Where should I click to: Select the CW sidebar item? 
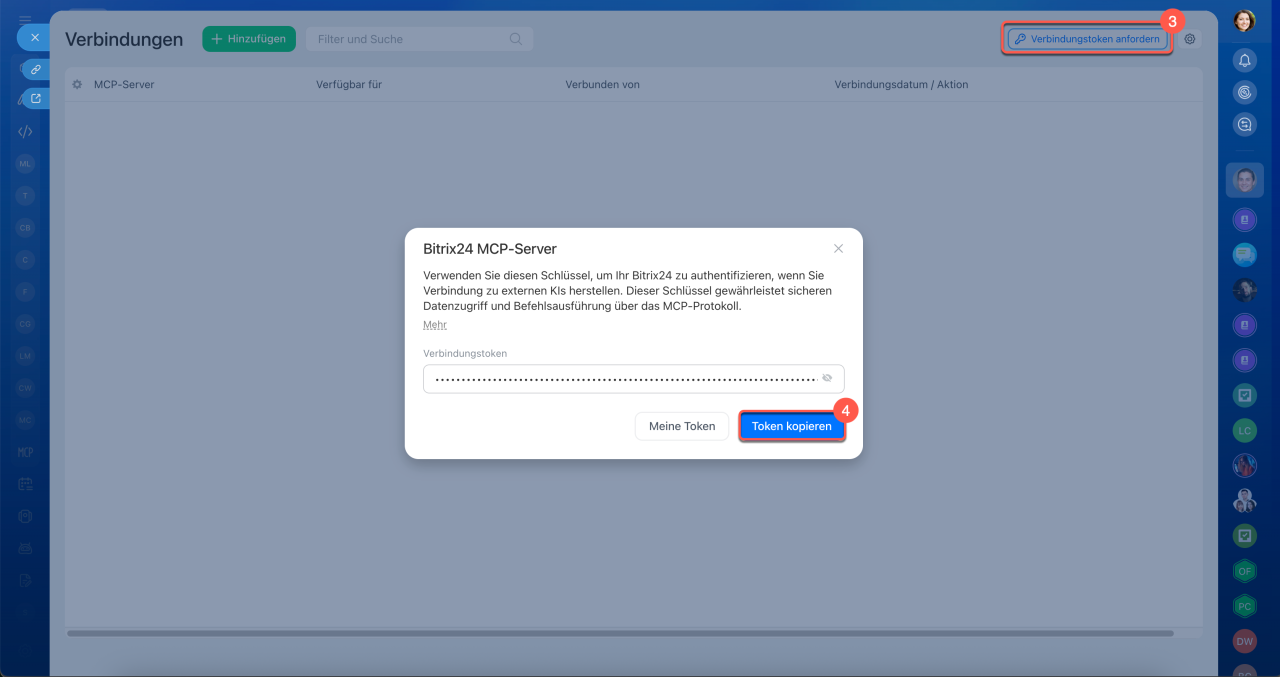pyautogui.click(x=25, y=388)
